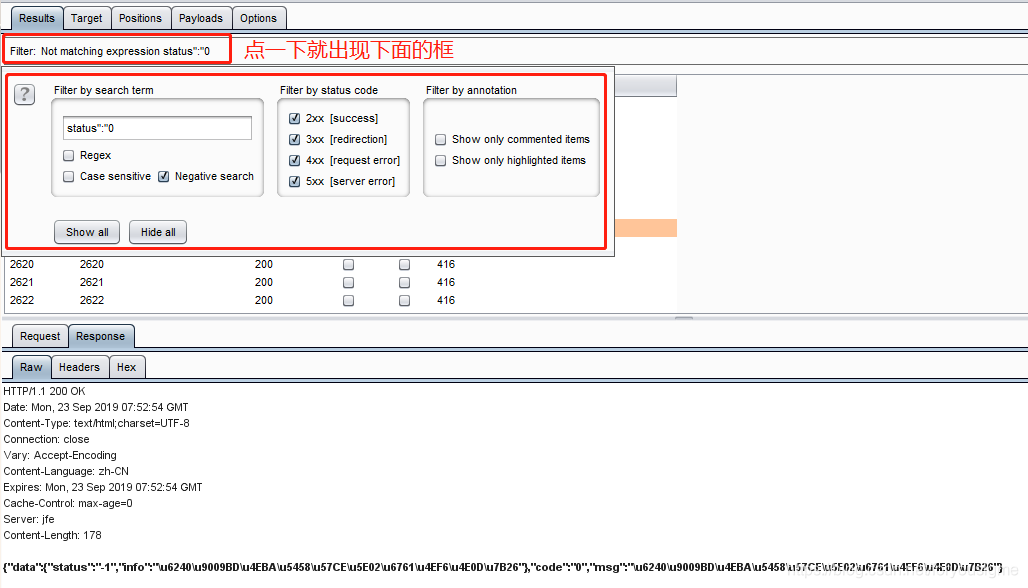Viewport: 1028px width, 588px height.
Task: Uncheck the 3xx [redirection] status filter
Action: pyautogui.click(x=294, y=140)
